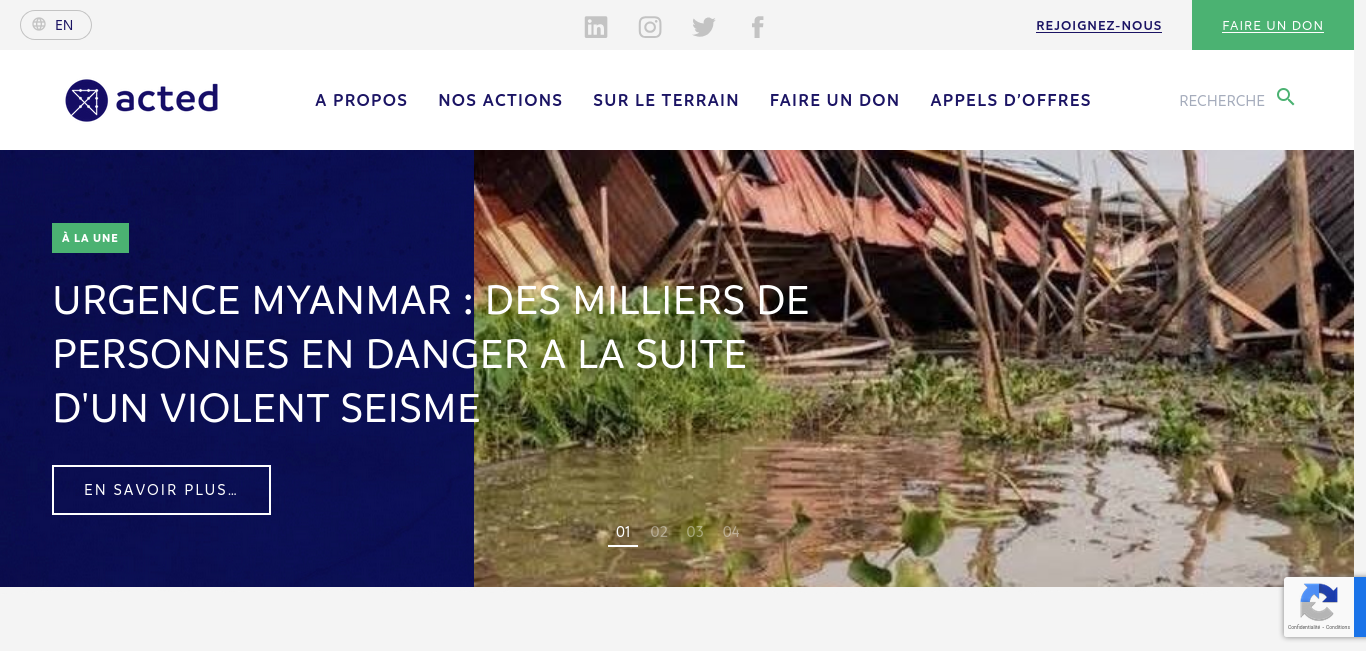Open the SUR LE TERRAIN menu
1366x651 pixels.
[666, 100]
